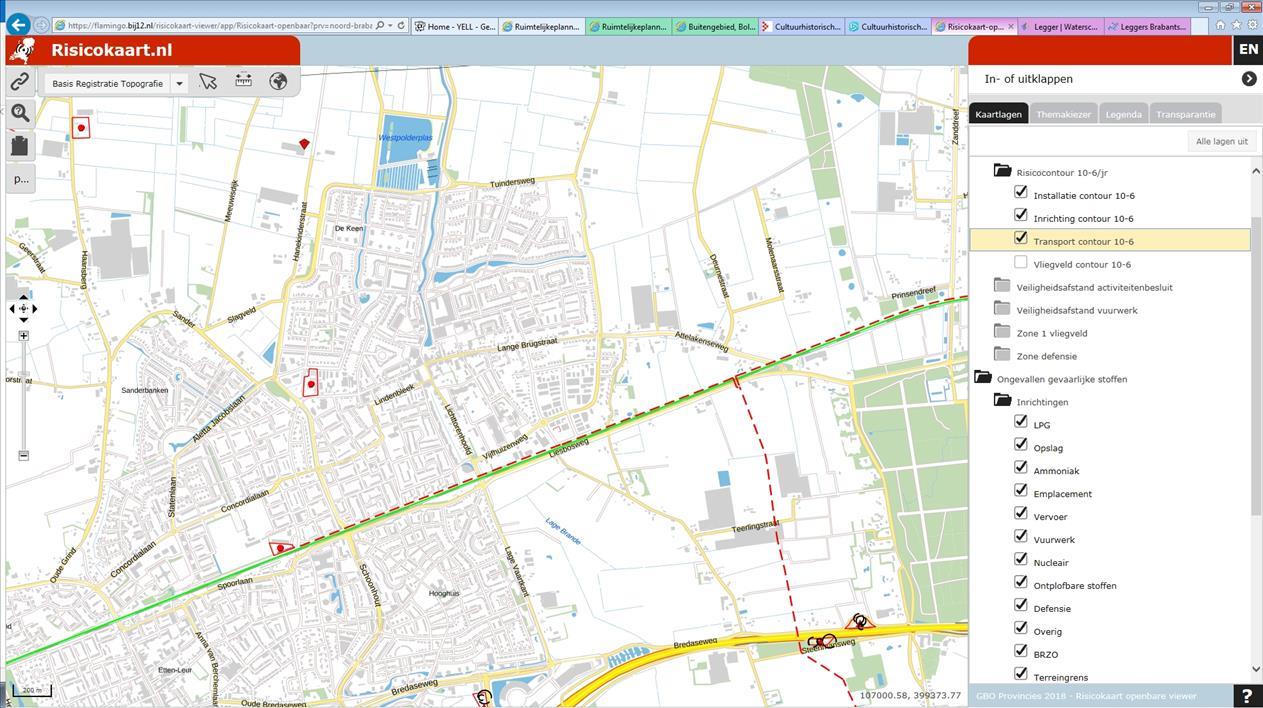Open the magnifier search tool

pos(20,113)
